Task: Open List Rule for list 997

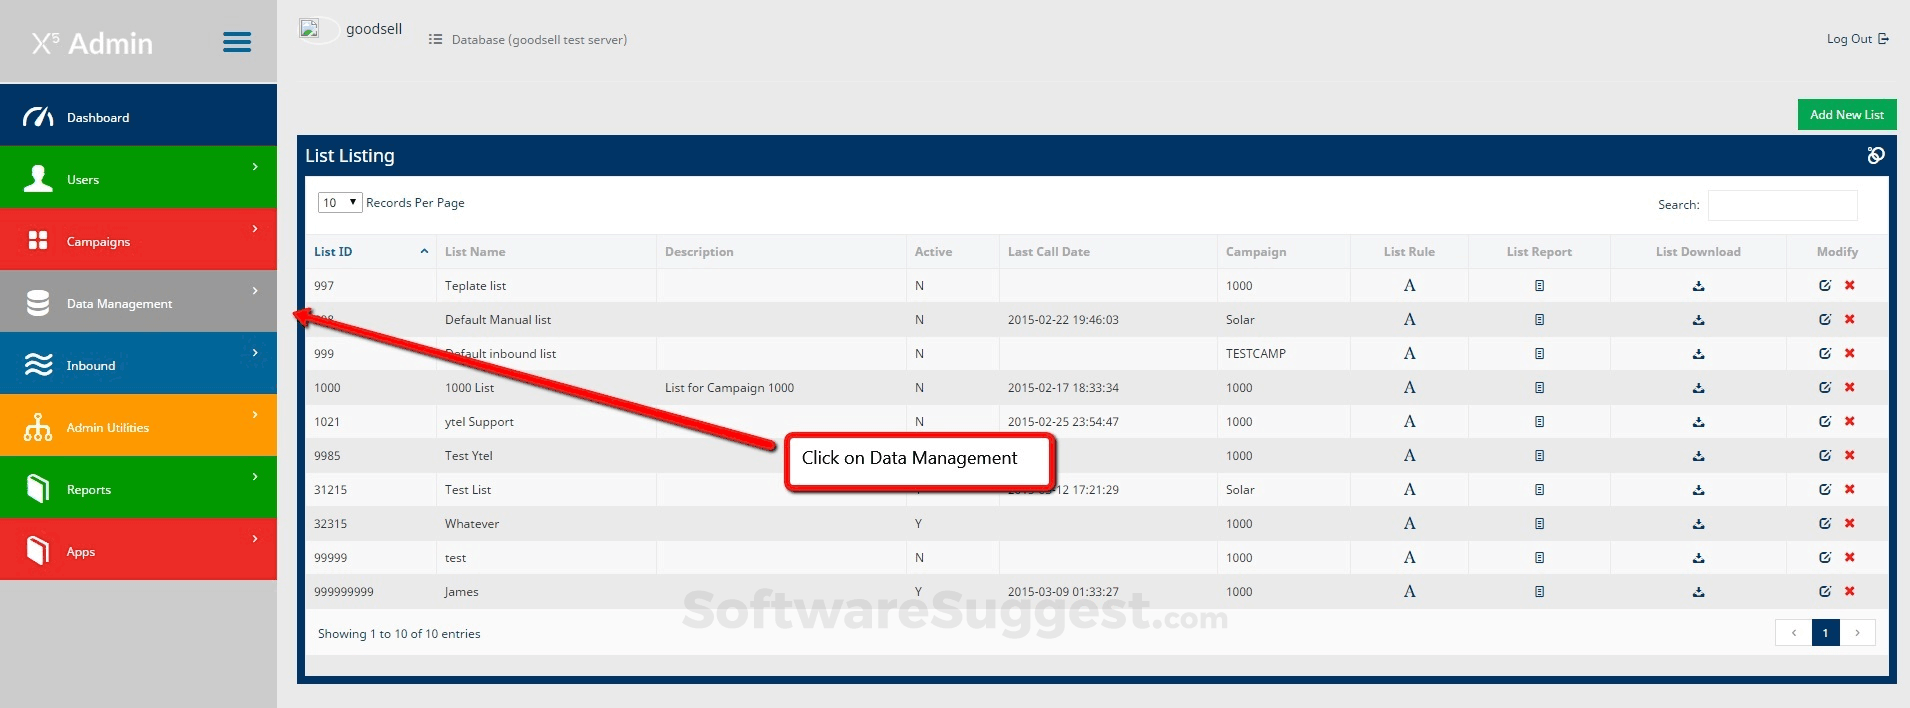Action: [x=1409, y=286]
